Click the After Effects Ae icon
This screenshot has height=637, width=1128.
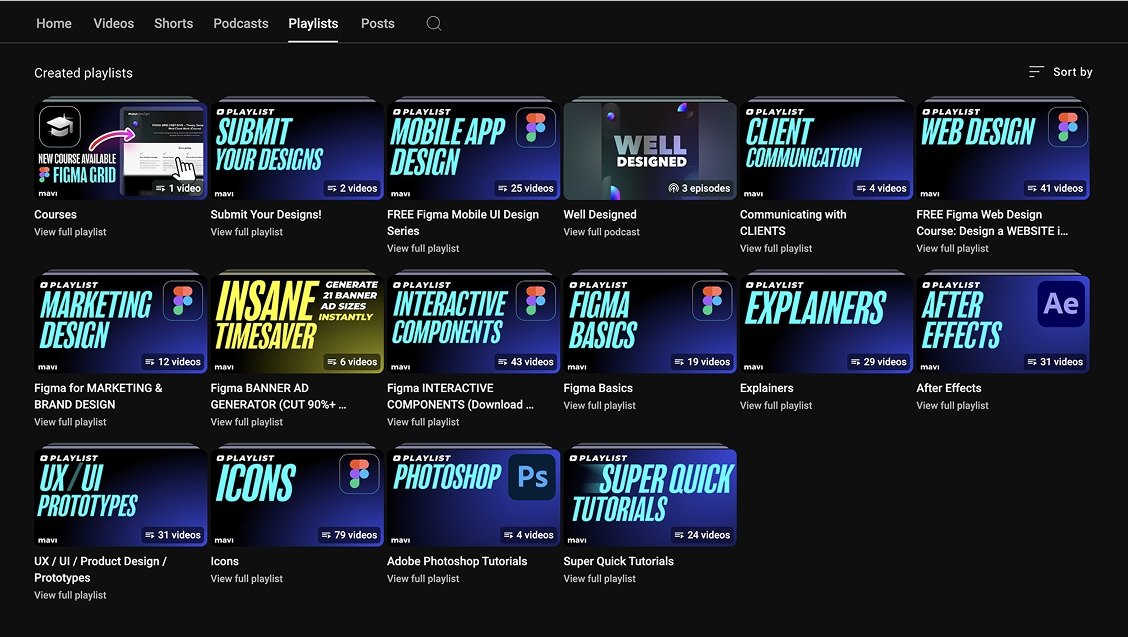[x=1061, y=303]
